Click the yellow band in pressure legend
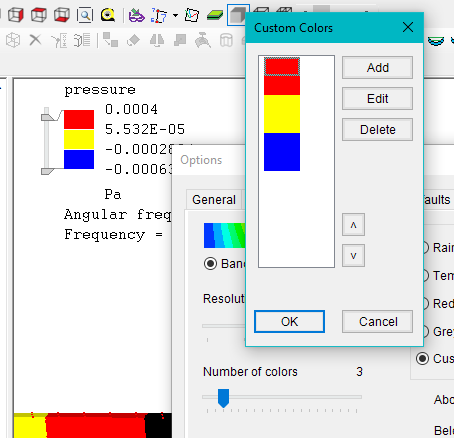 [79, 140]
